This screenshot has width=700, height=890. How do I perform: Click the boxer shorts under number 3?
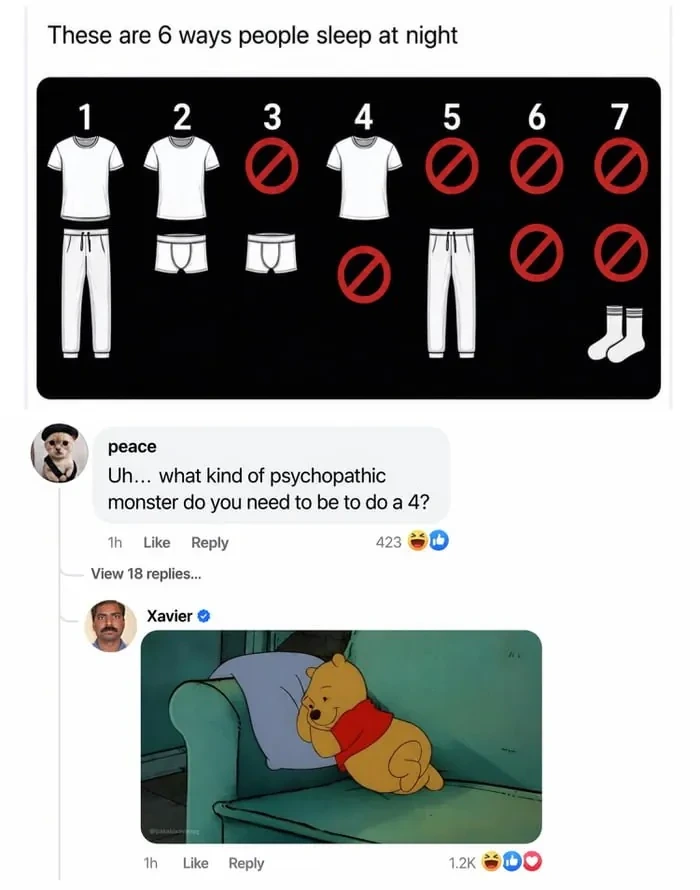[x=272, y=253]
